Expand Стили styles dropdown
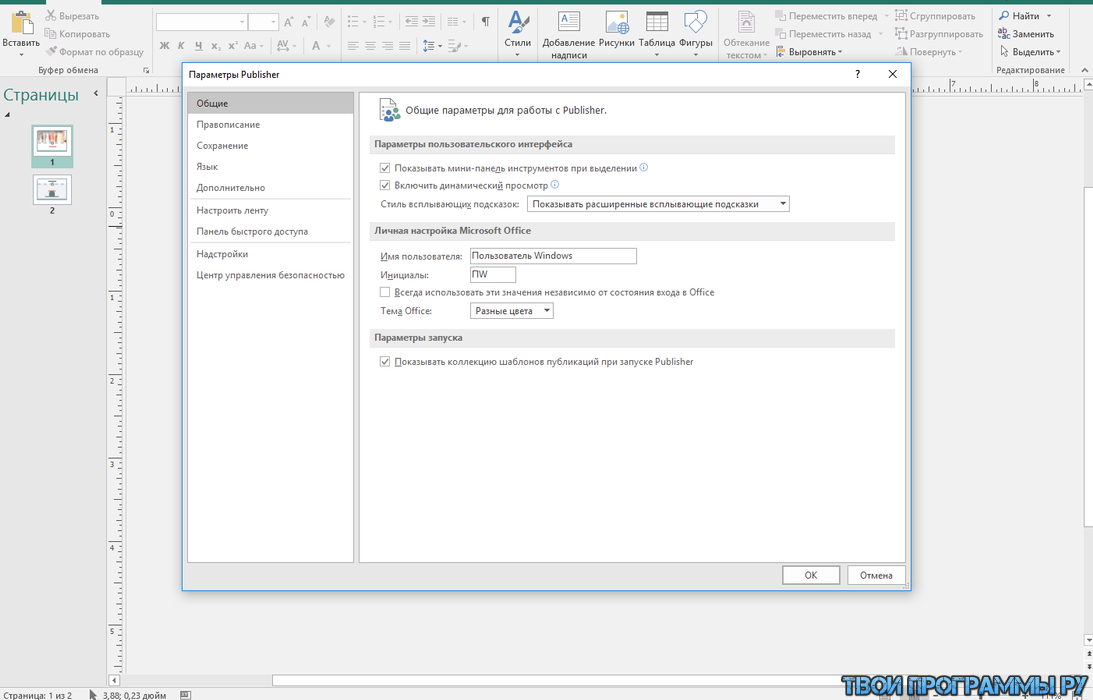Viewport: 1093px width, 700px height. pyautogui.click(x=517, y=55)
